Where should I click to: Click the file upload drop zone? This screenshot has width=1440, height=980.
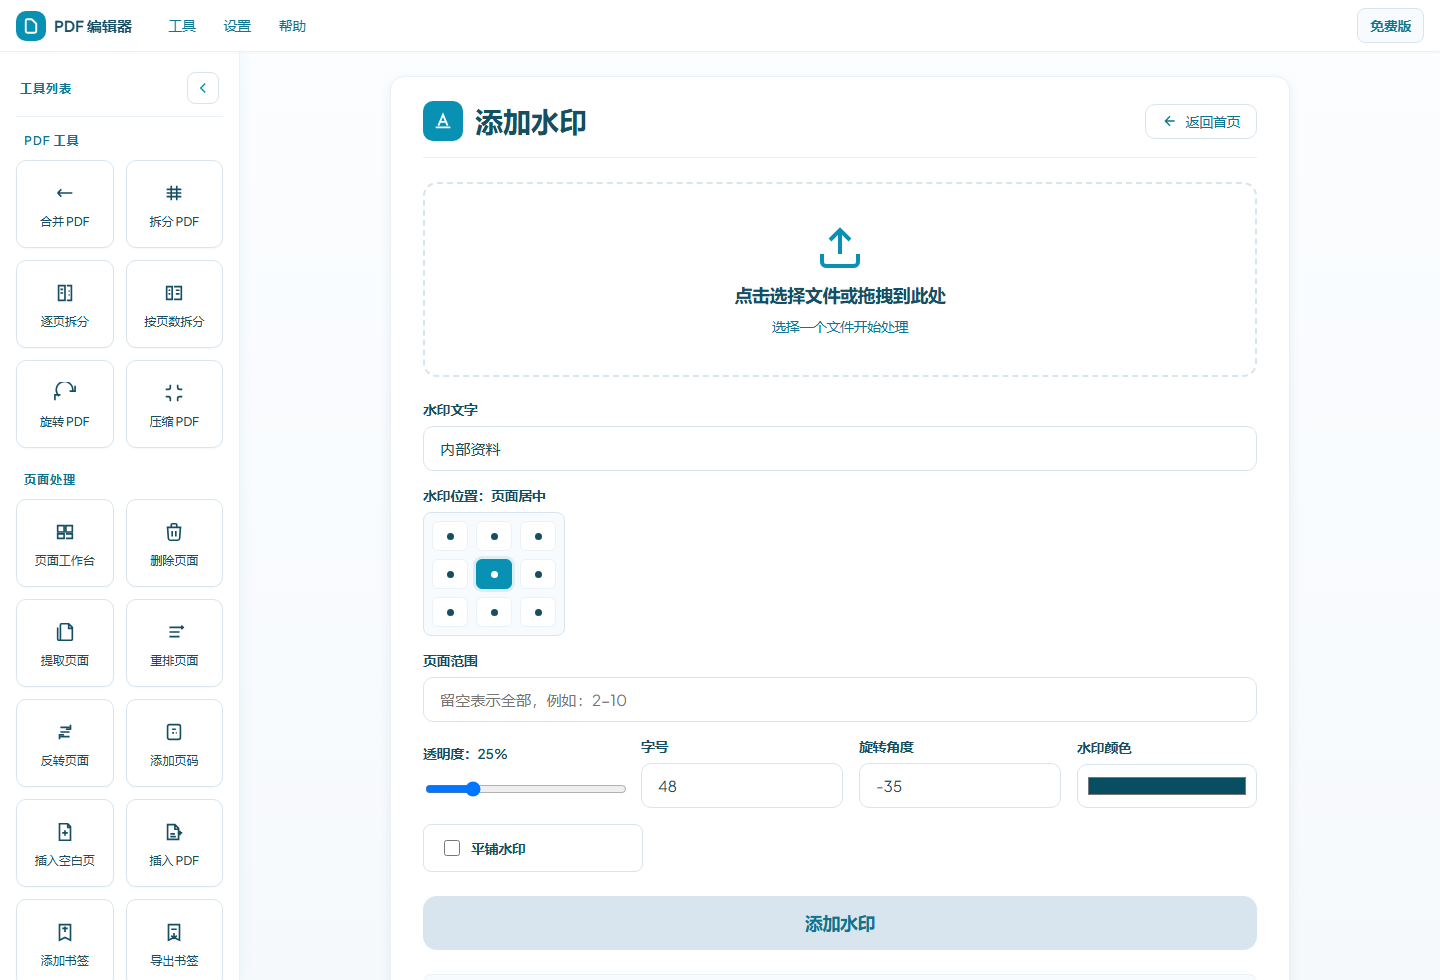pos(840,280)
